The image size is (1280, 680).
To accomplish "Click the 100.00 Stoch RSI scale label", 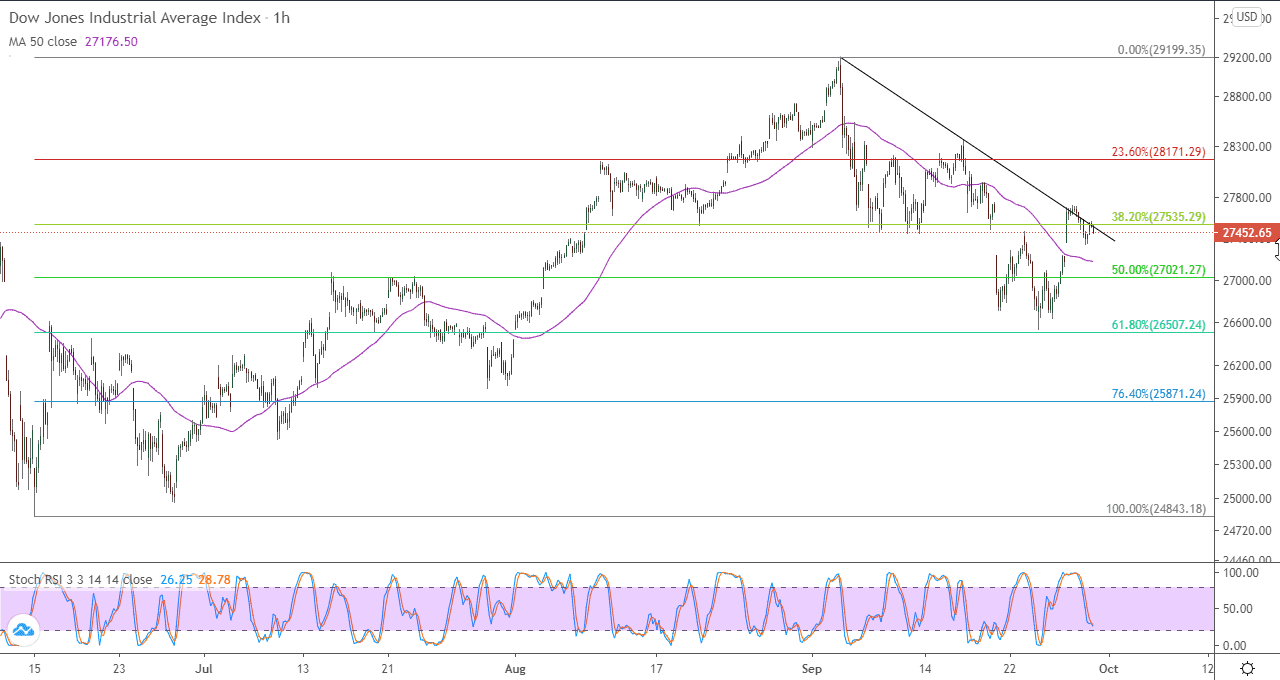I will tap(1241, 573).
